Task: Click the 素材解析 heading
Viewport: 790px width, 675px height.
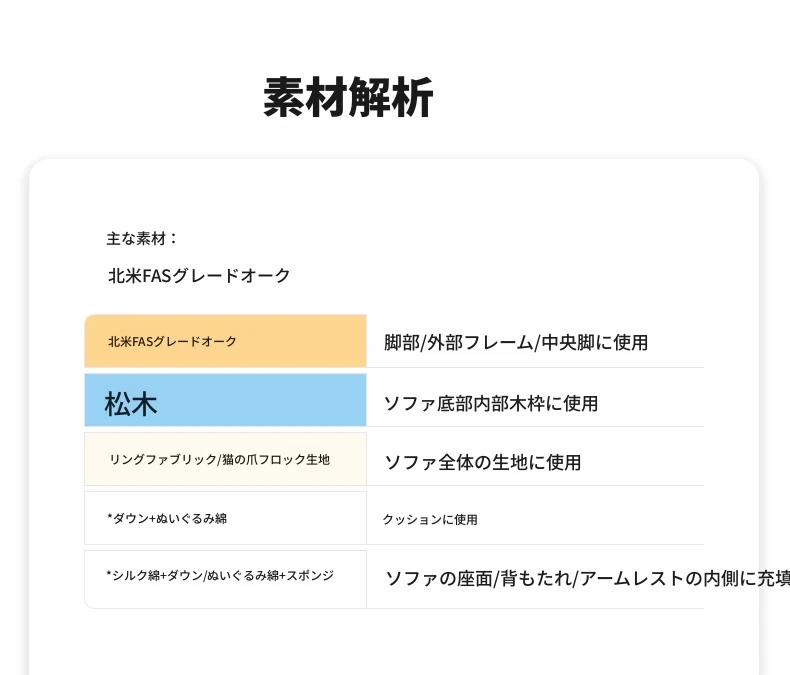Action: (x=348, y=97)
